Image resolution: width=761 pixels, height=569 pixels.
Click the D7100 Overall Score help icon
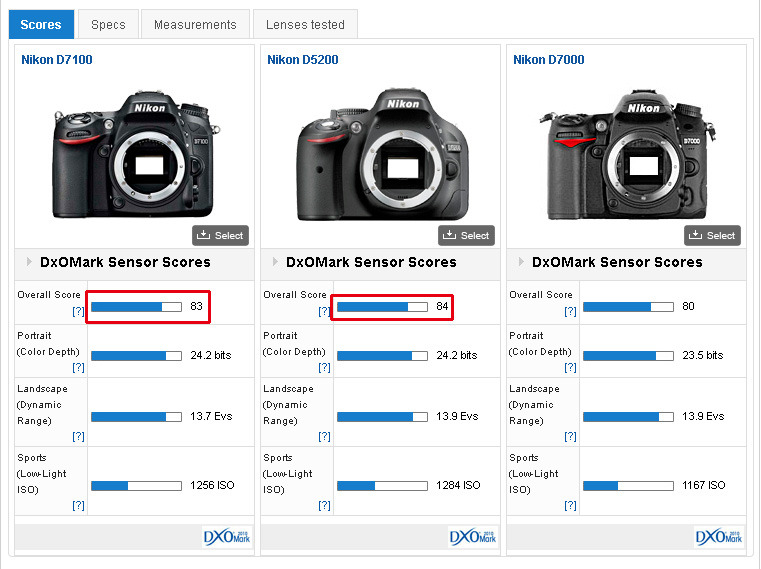[78, 312]
